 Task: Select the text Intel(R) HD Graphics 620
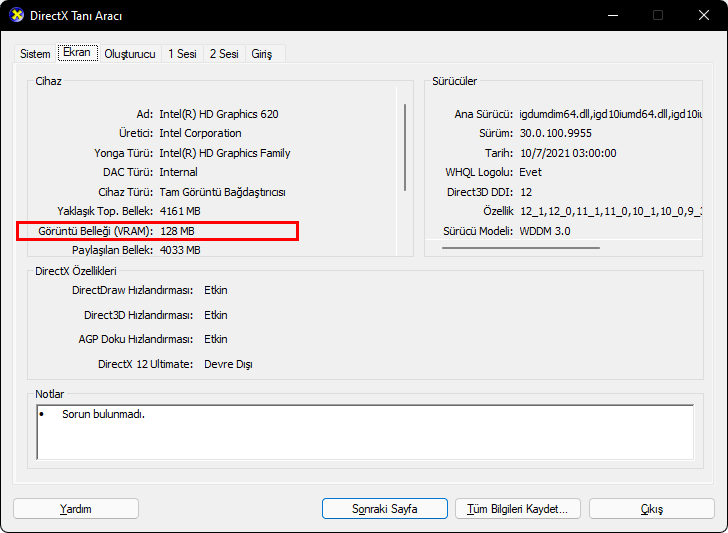219,114
